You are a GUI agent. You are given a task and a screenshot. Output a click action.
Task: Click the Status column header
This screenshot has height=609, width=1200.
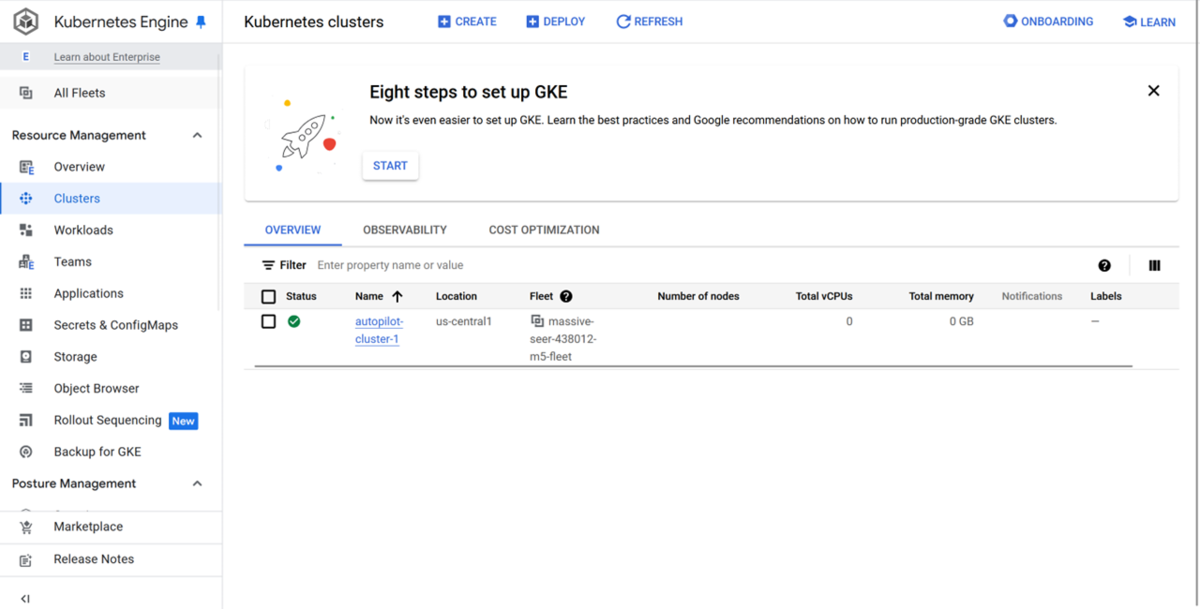tap(301, 296)
